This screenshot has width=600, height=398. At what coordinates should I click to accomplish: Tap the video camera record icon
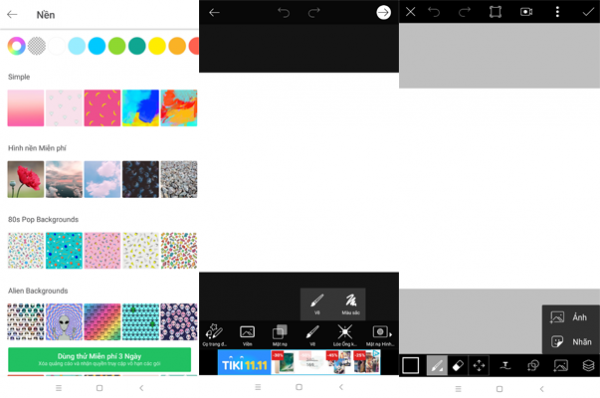click(527, 12)
